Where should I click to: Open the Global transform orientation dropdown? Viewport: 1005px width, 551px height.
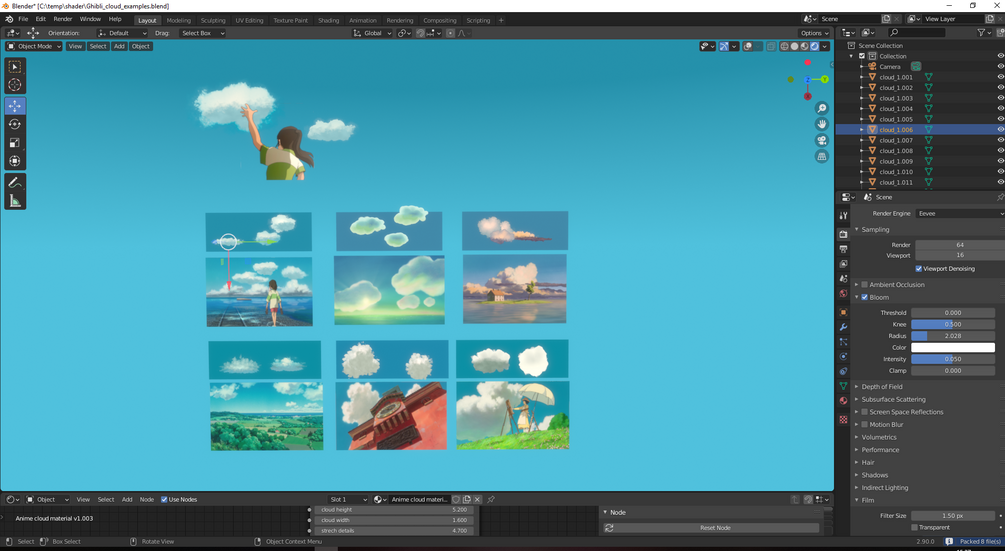(372, 33)
